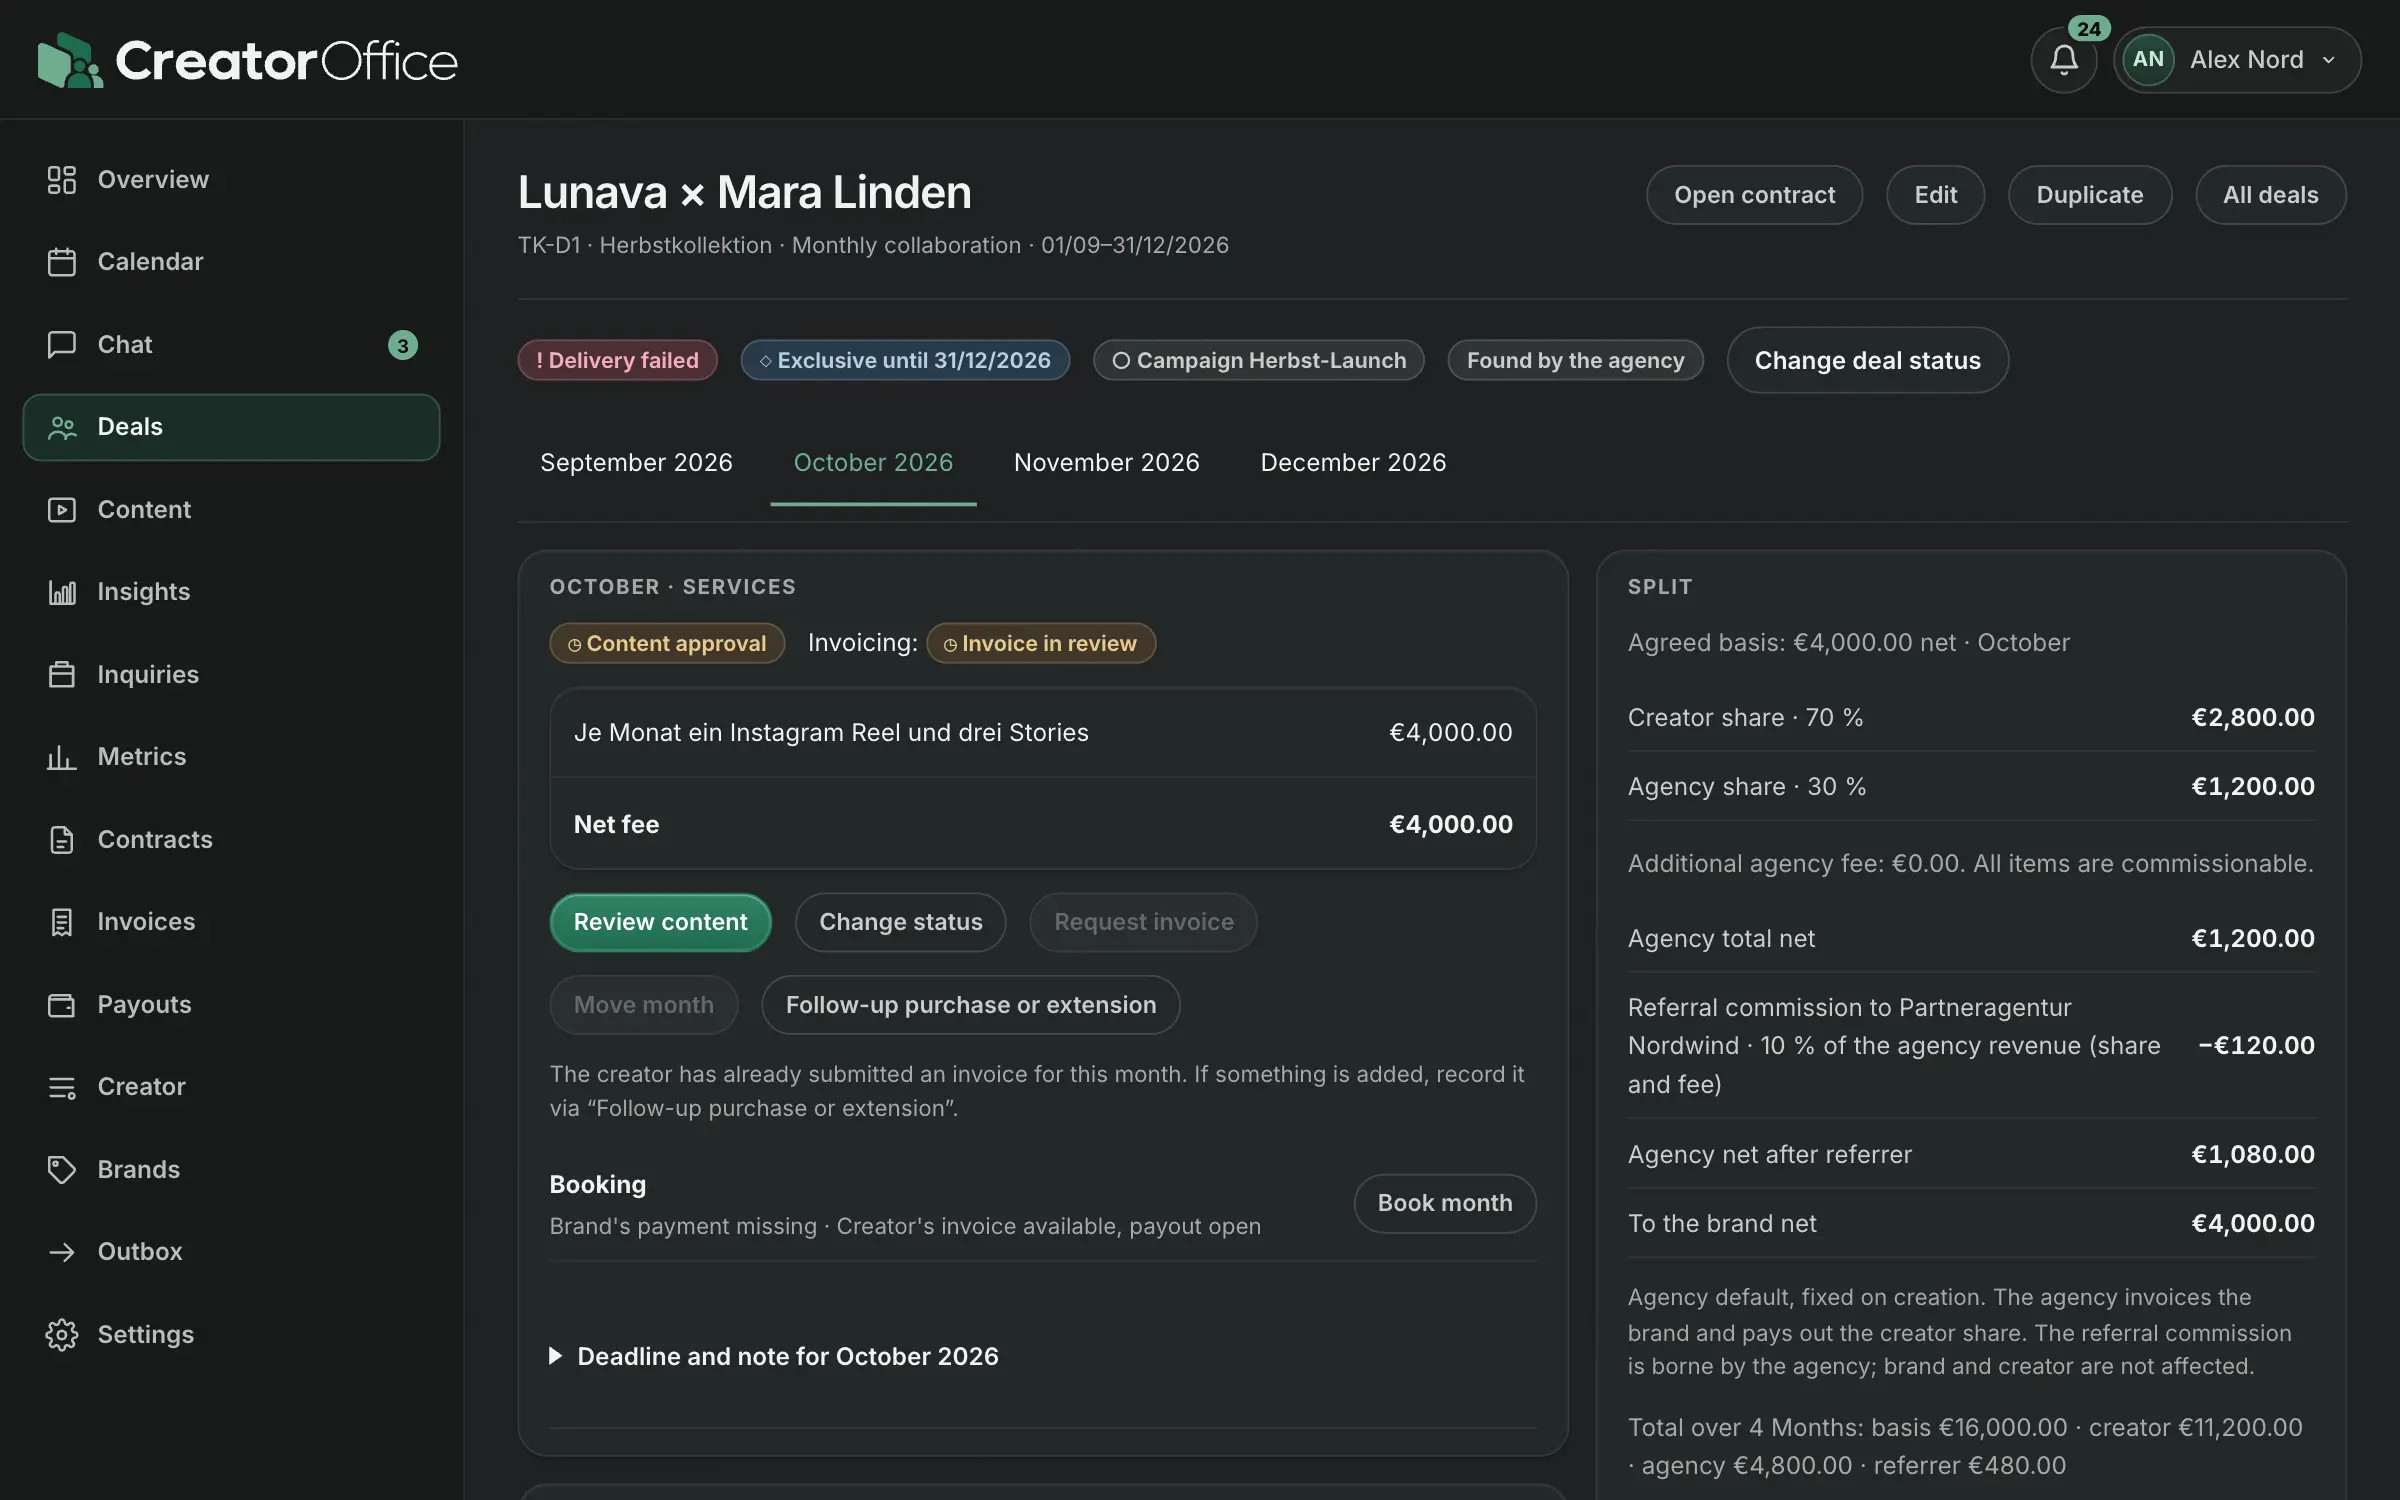
Task: Go to Deals in the sidebar
Action: point(231,427)
